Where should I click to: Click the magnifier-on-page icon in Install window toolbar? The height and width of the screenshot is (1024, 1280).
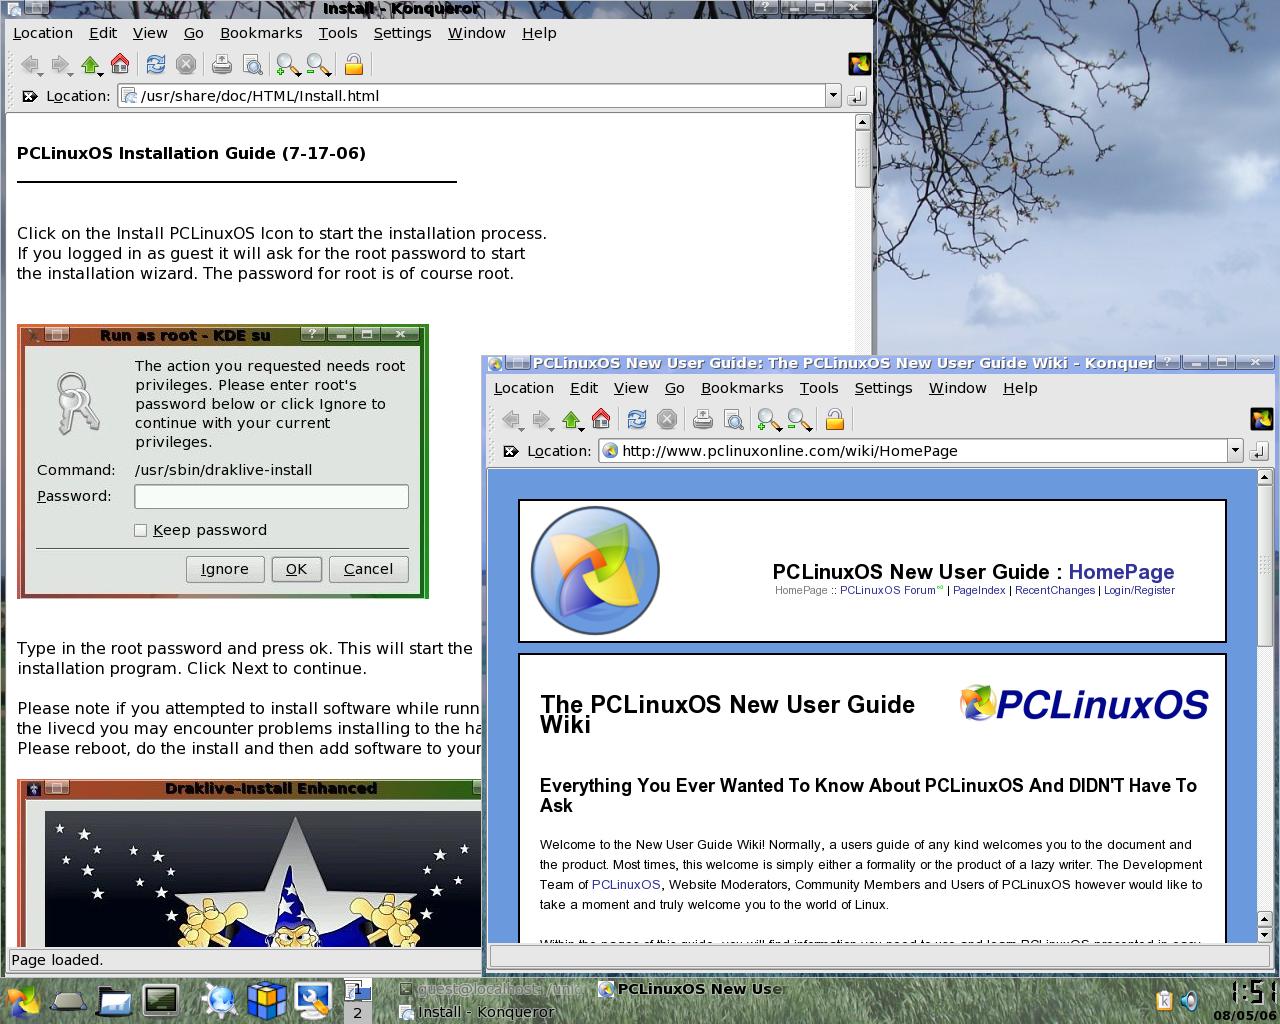click(253, 65)
